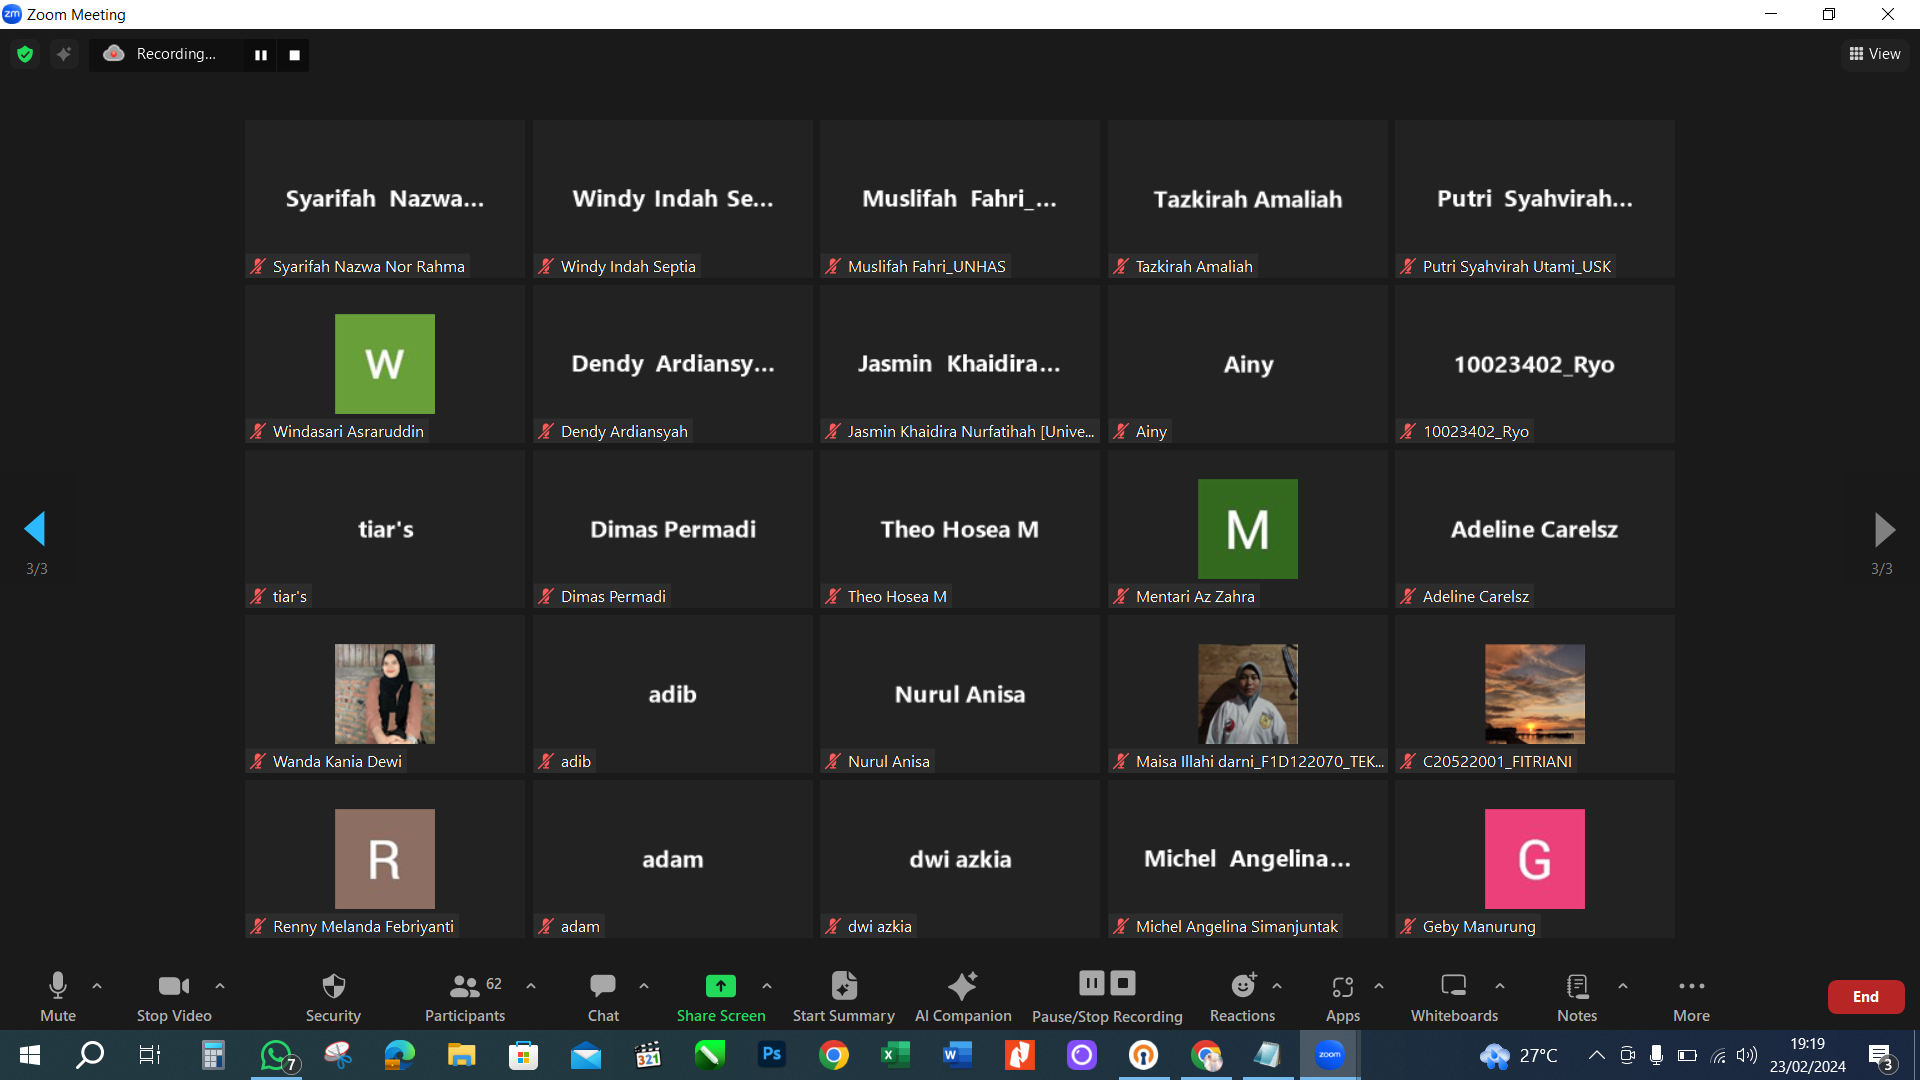
Task: Click the red End meeting button
Action: (x=1865, y=997)
